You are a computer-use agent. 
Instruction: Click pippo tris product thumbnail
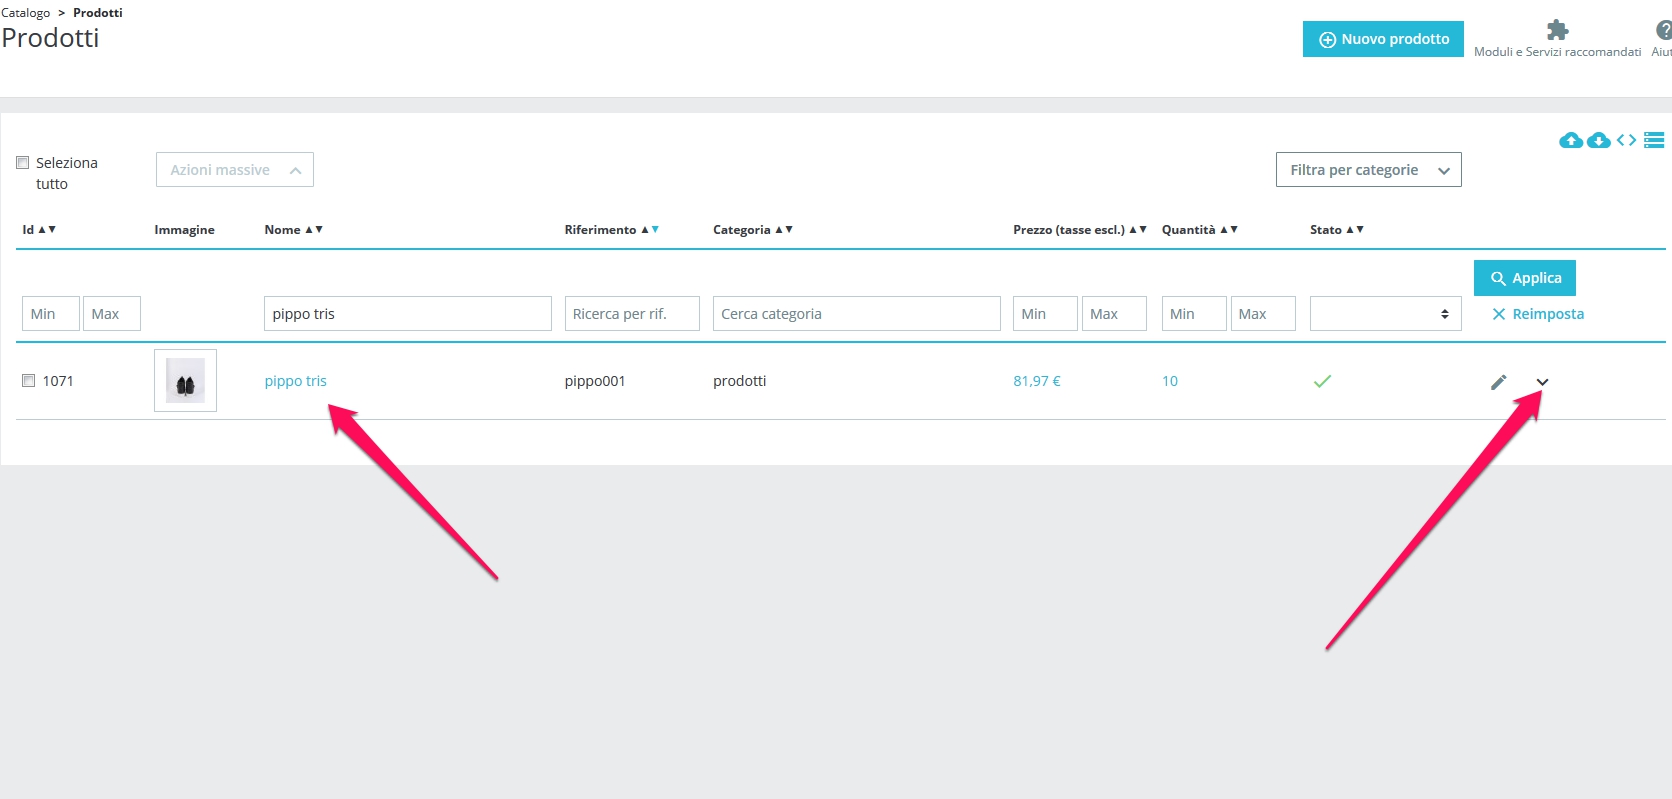185,380
